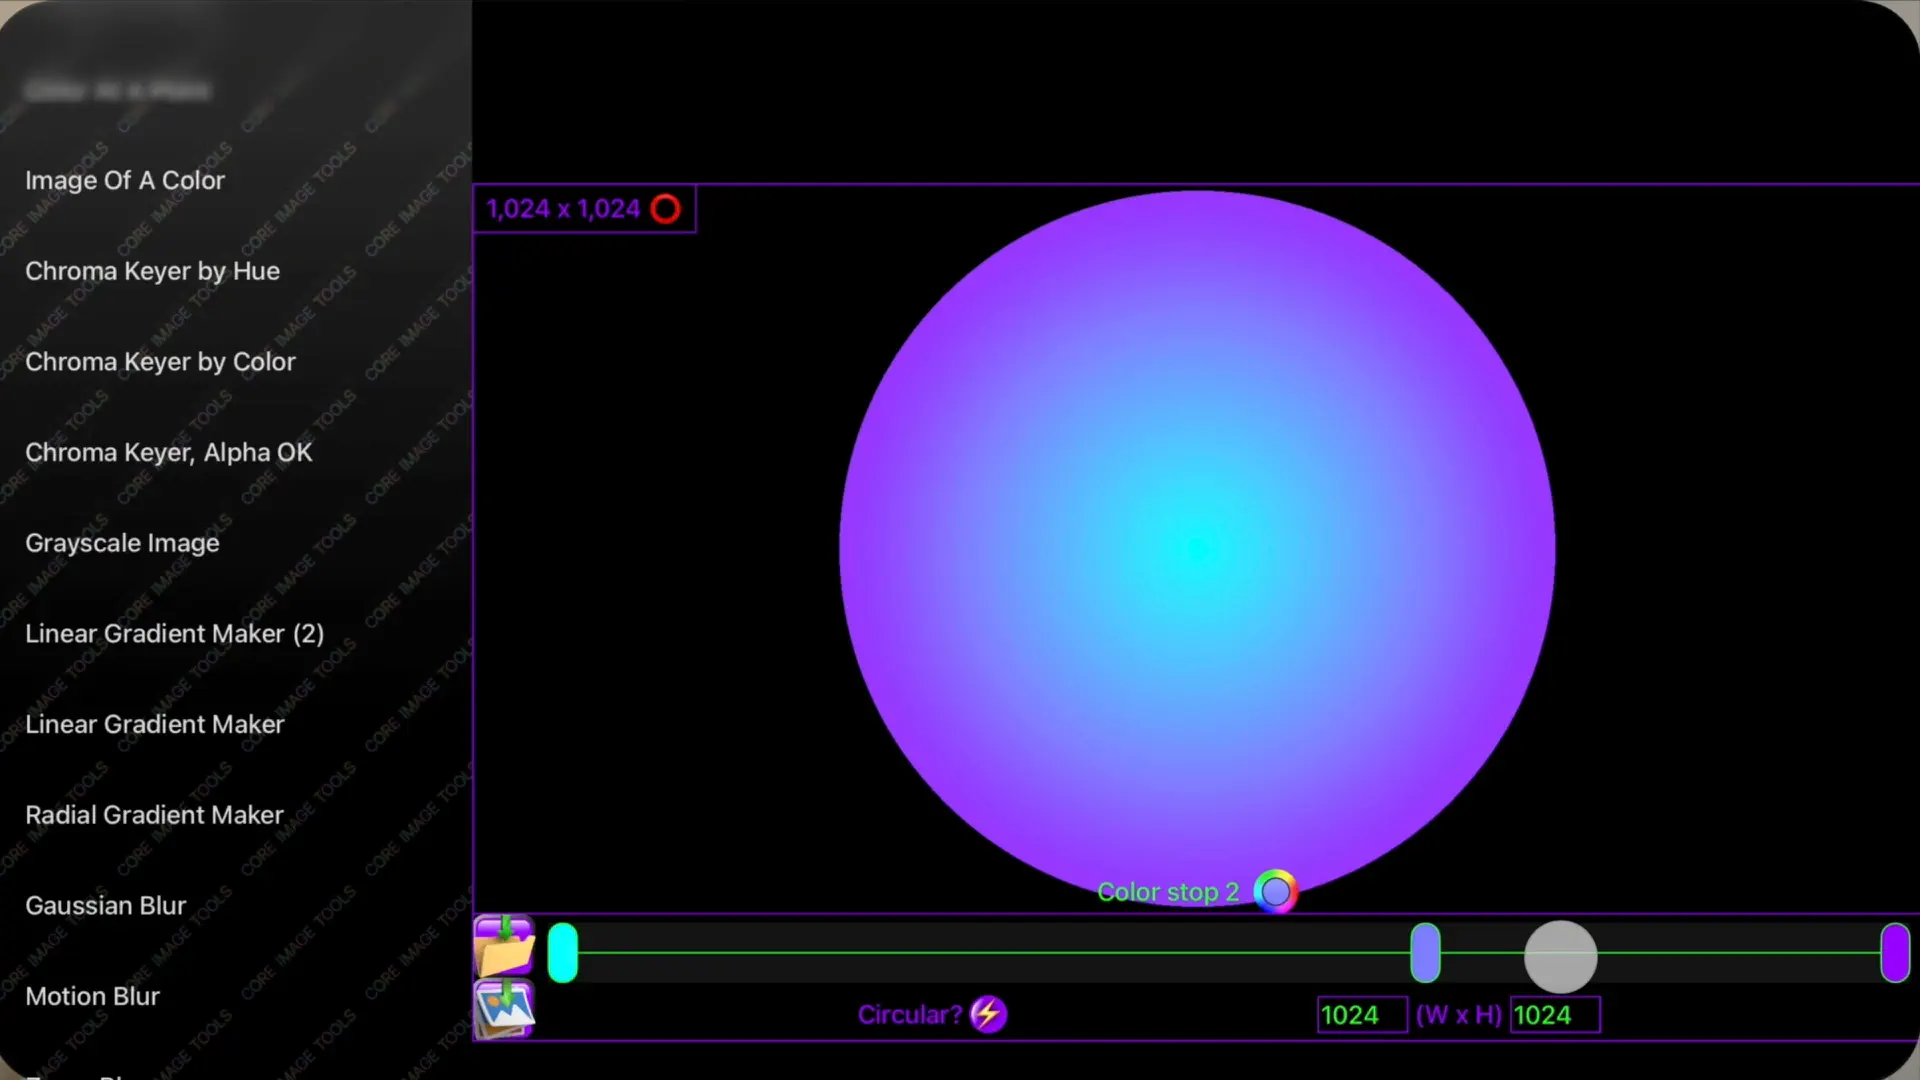Viewport: 1920px width, 1080px height.
Task: Click the leftmost cyan gradient stop handle
Action: coord(563,952)
